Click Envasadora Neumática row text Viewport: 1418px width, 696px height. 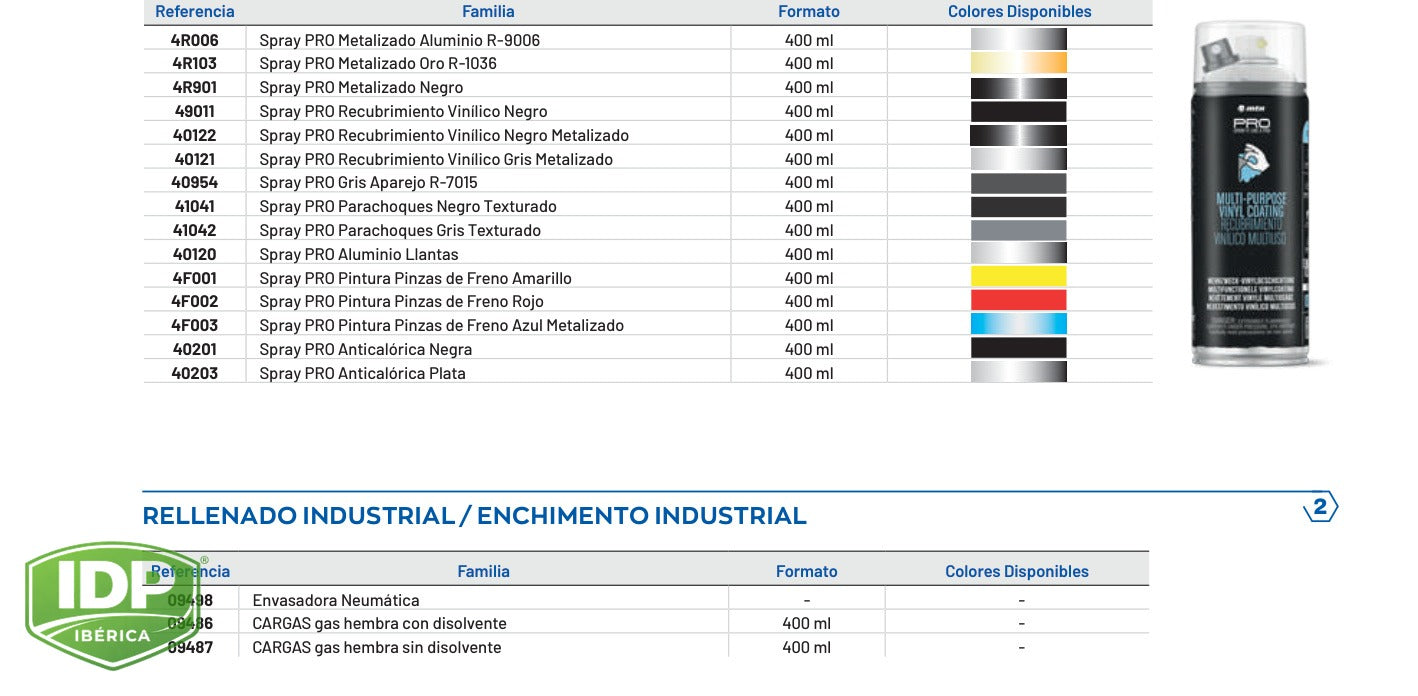(335, 600)
